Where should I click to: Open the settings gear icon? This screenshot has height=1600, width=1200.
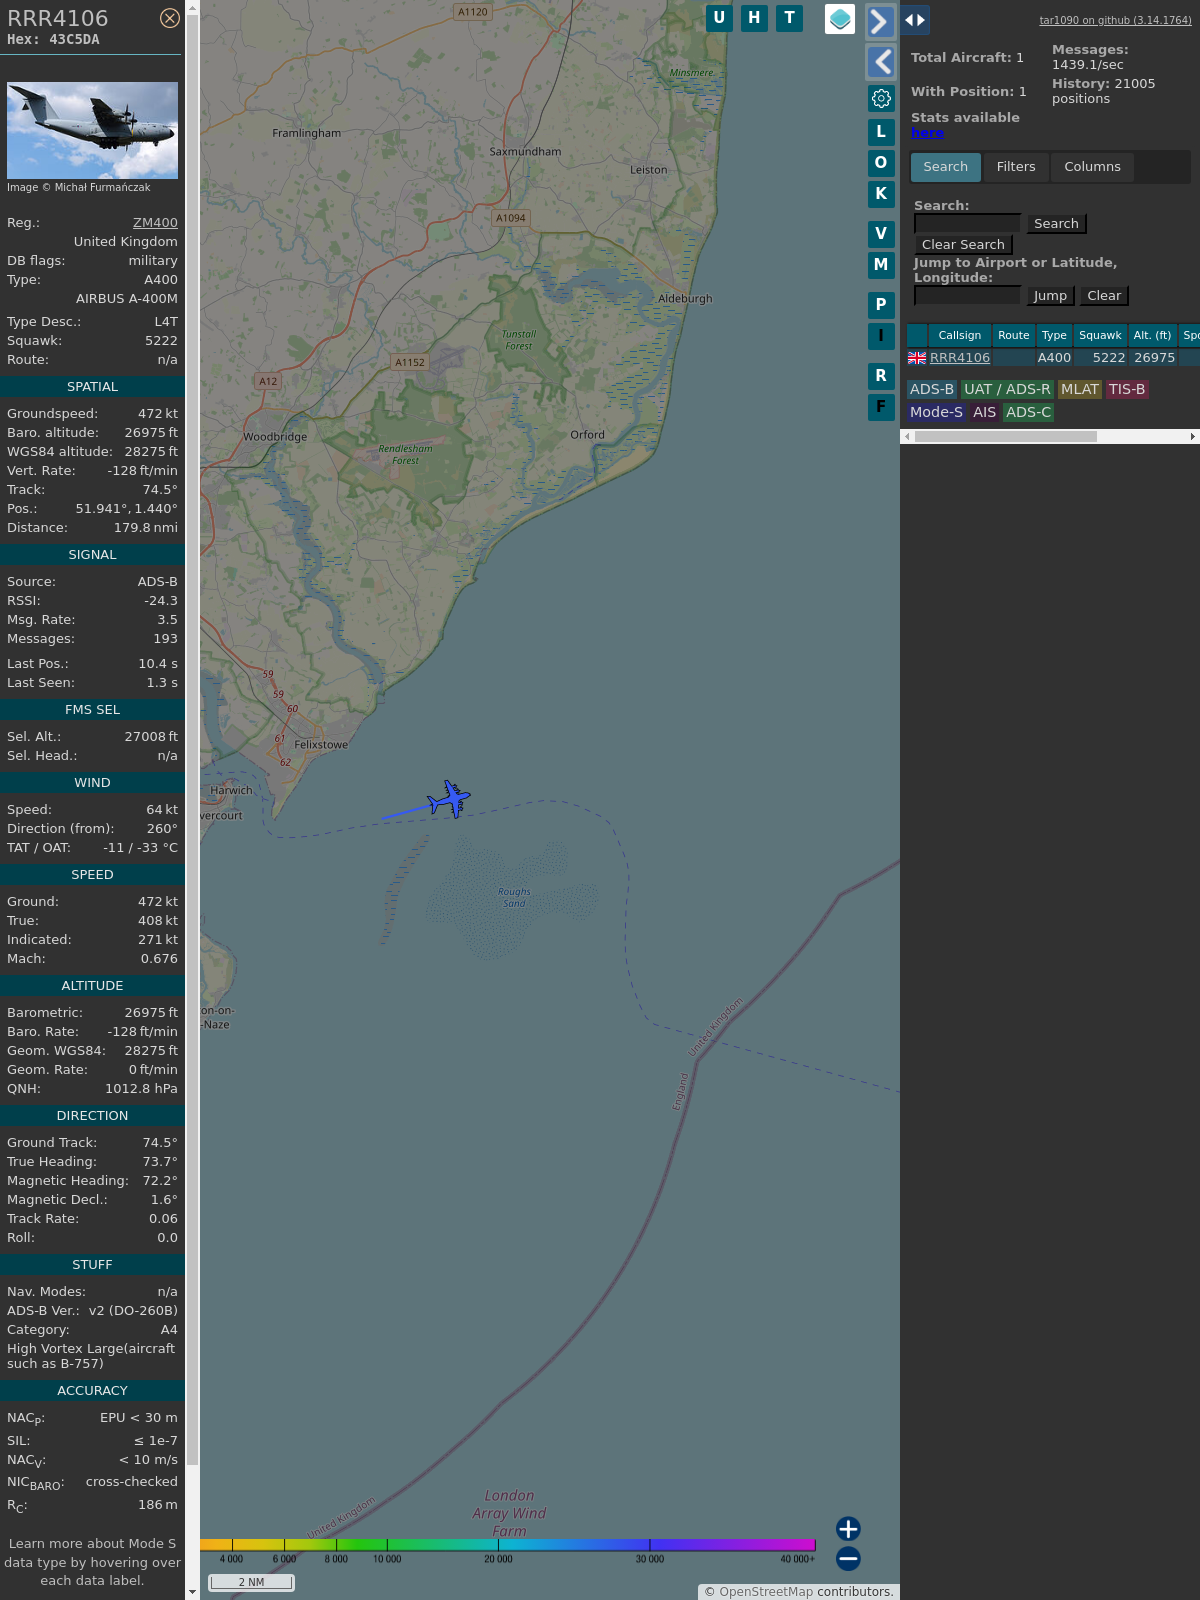click(881, 98)
